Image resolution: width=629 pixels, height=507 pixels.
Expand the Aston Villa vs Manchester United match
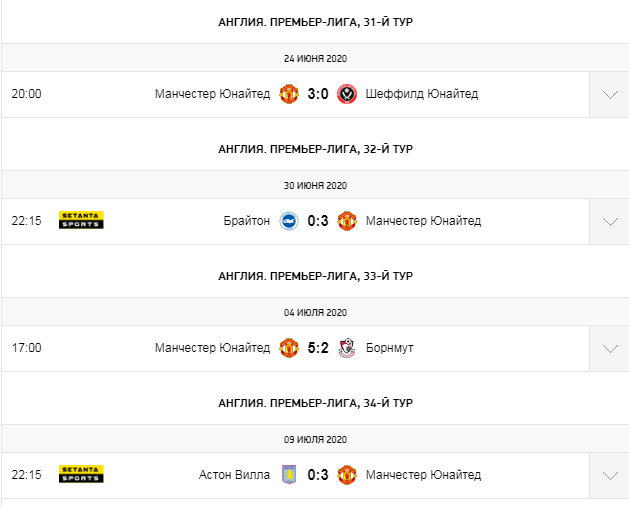pyautogui.click(x=609, y=475)
